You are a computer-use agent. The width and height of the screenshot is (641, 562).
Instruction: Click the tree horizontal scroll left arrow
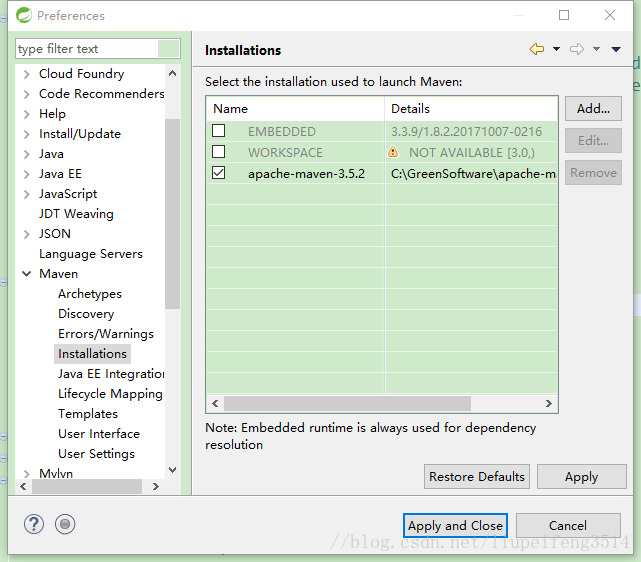(x=23, y=486)
